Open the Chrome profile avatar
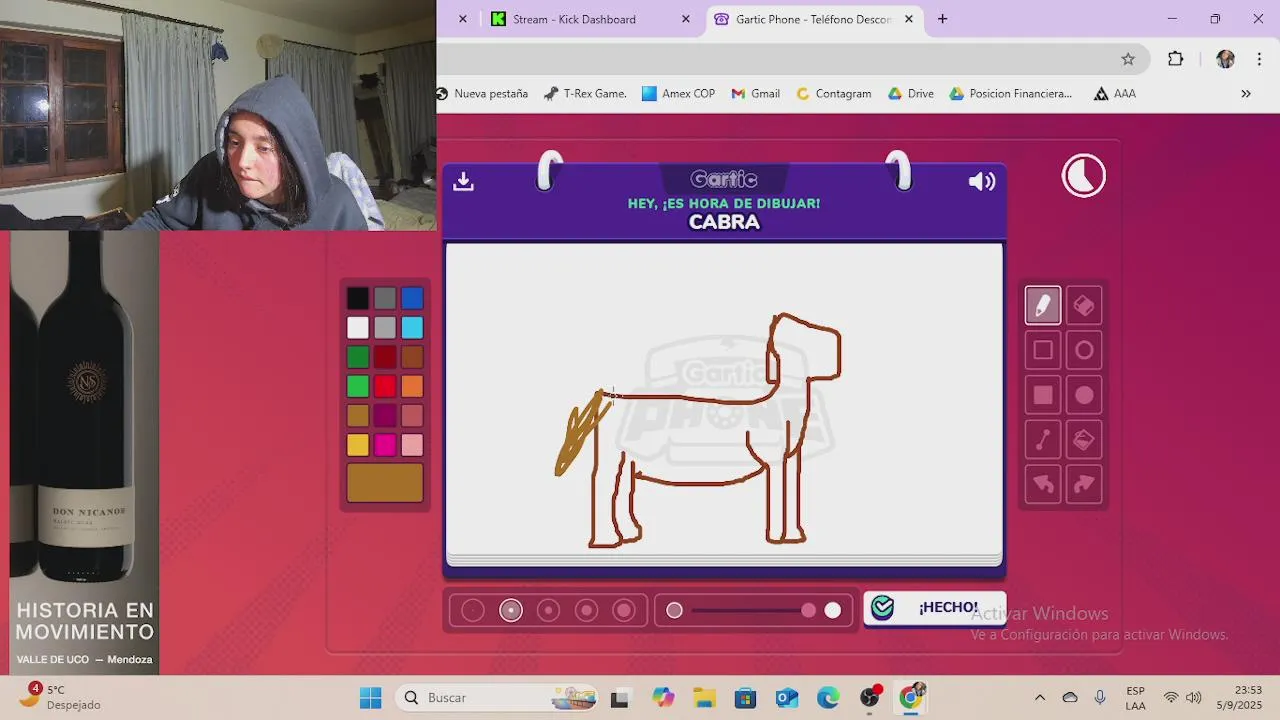The image size is (1280, 720). 1225,59
